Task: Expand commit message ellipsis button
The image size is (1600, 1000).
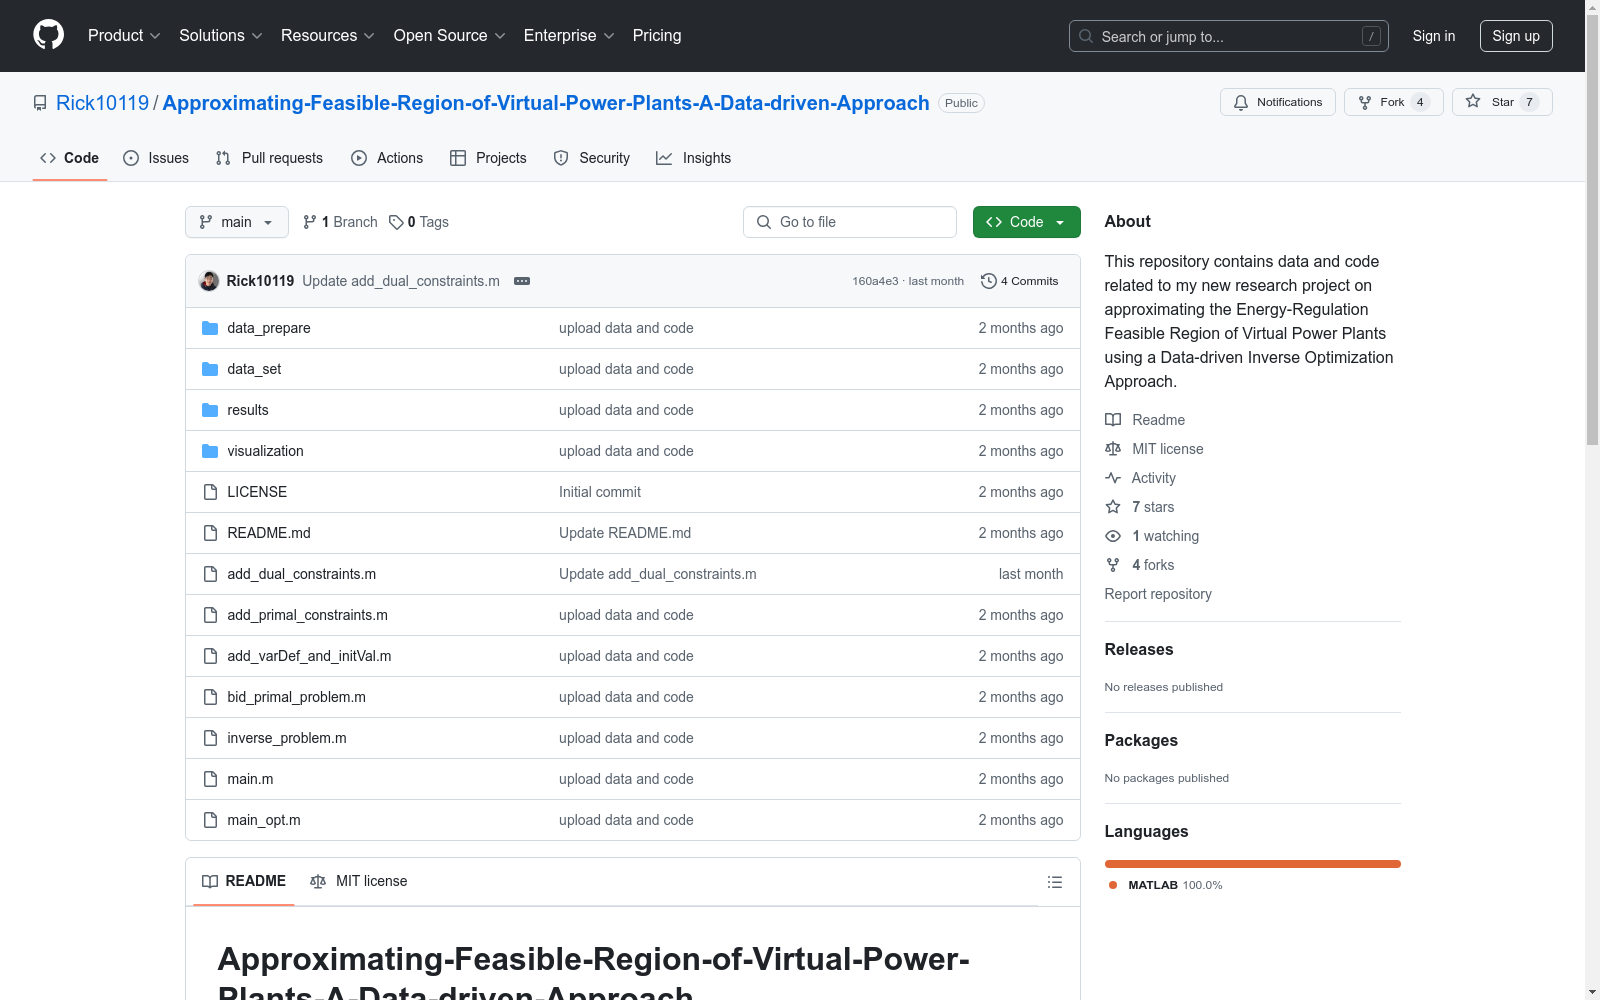Action: click(522, 281)
